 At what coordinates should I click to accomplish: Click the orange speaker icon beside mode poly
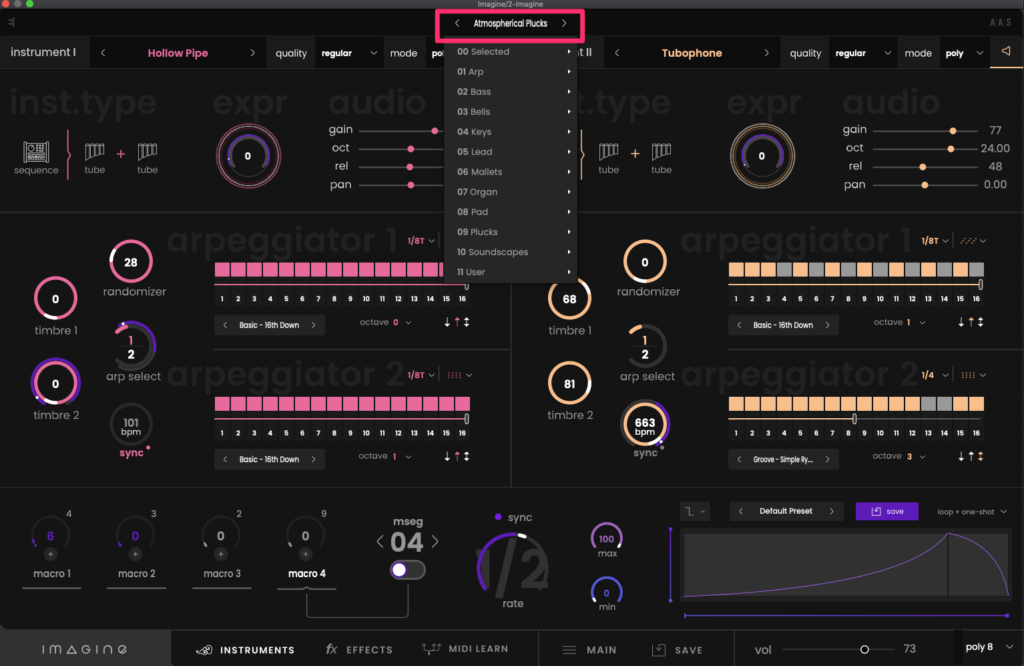point(1006,52)
